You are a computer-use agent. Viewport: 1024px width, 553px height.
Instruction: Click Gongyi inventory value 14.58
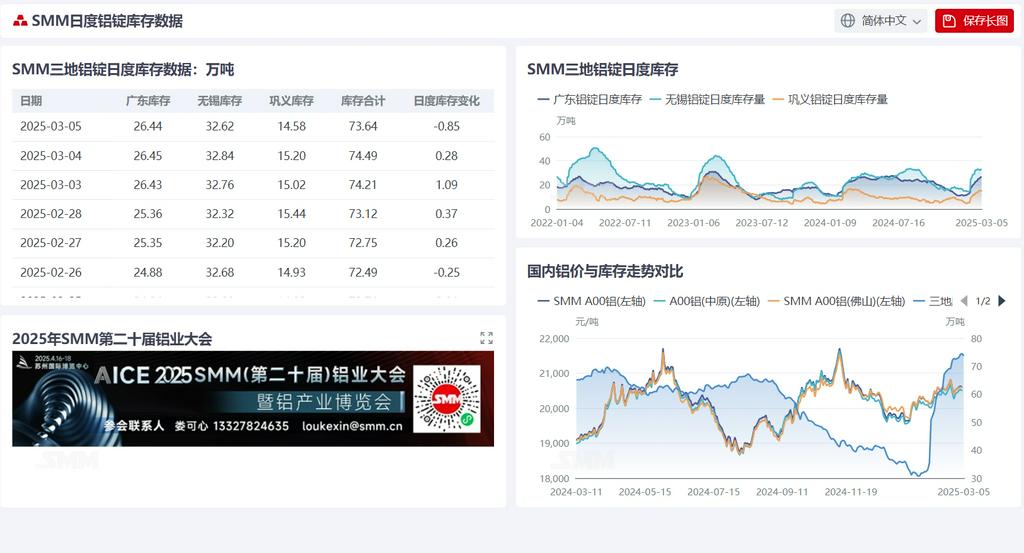[x=291, y=126]
